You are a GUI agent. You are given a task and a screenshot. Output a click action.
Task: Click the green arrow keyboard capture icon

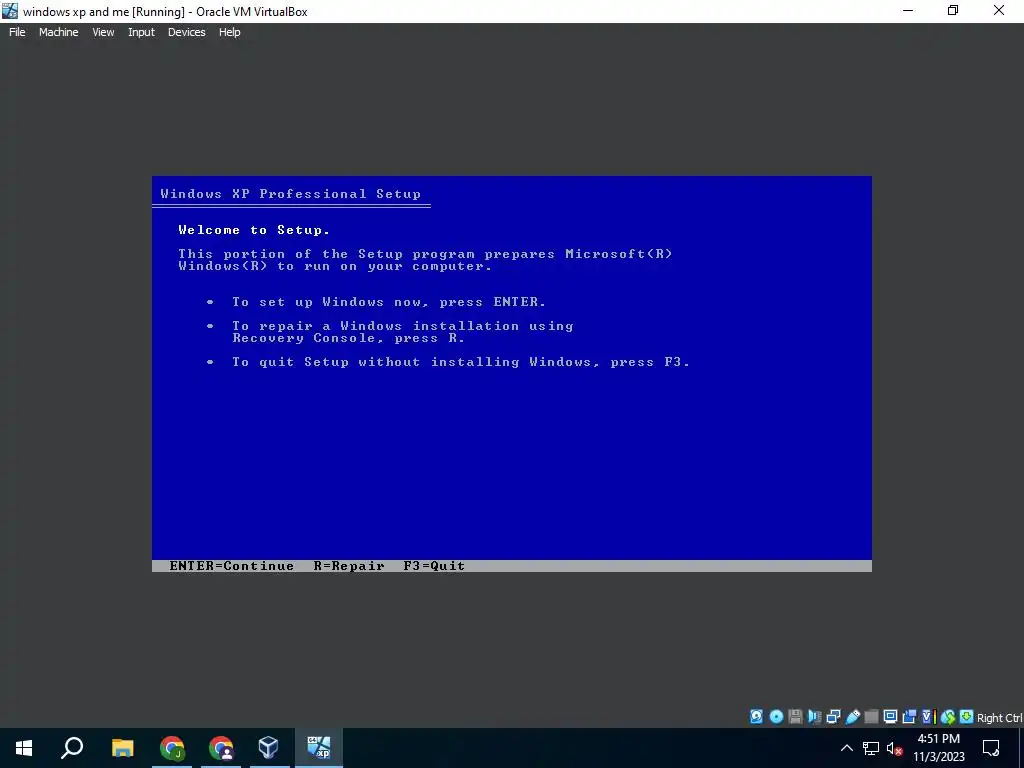pyautogui.click(x=967, y=717)
